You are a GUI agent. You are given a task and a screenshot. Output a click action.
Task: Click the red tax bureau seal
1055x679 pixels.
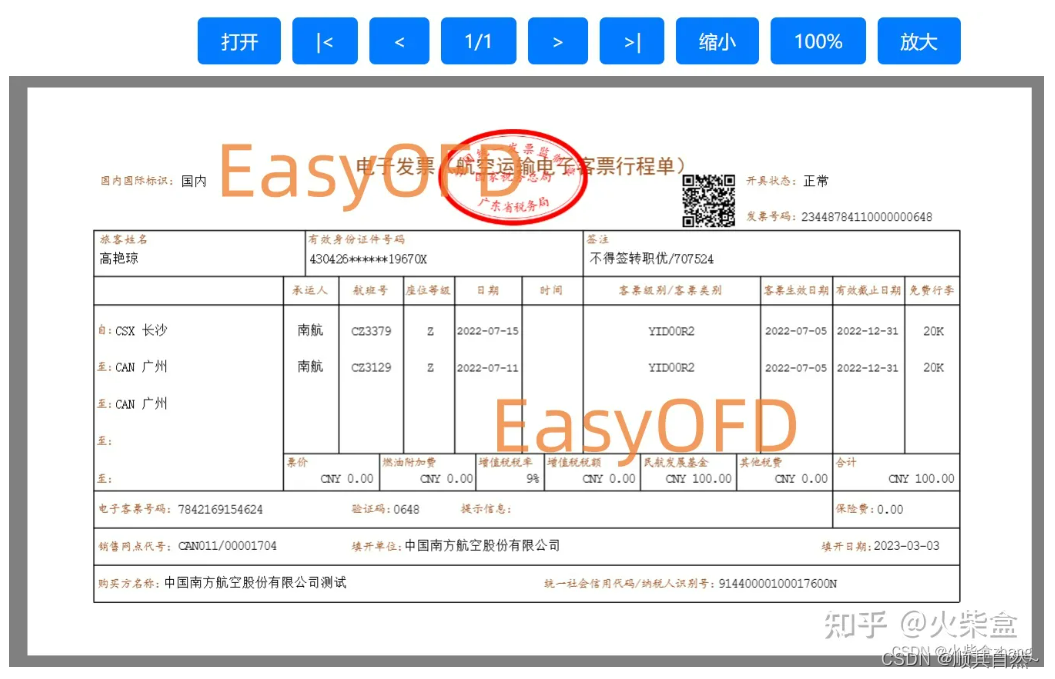pyautogui.click(x=513, y=176)
